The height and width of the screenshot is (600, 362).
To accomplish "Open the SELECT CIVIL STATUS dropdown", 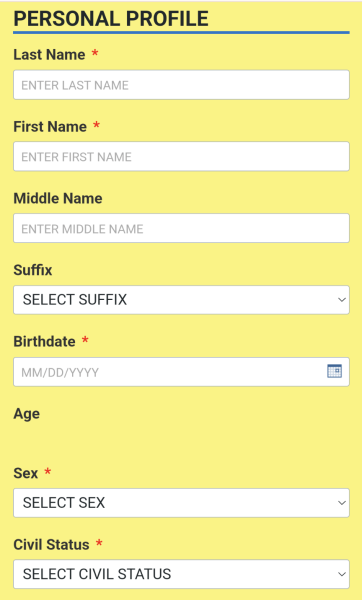I will [x=181, y=574].
